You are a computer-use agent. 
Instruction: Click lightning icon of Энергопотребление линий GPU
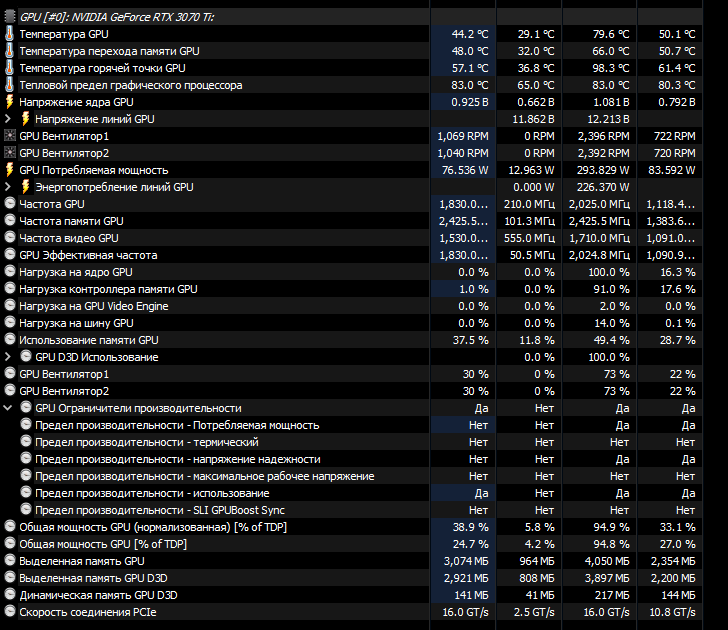tap(26, 187)
